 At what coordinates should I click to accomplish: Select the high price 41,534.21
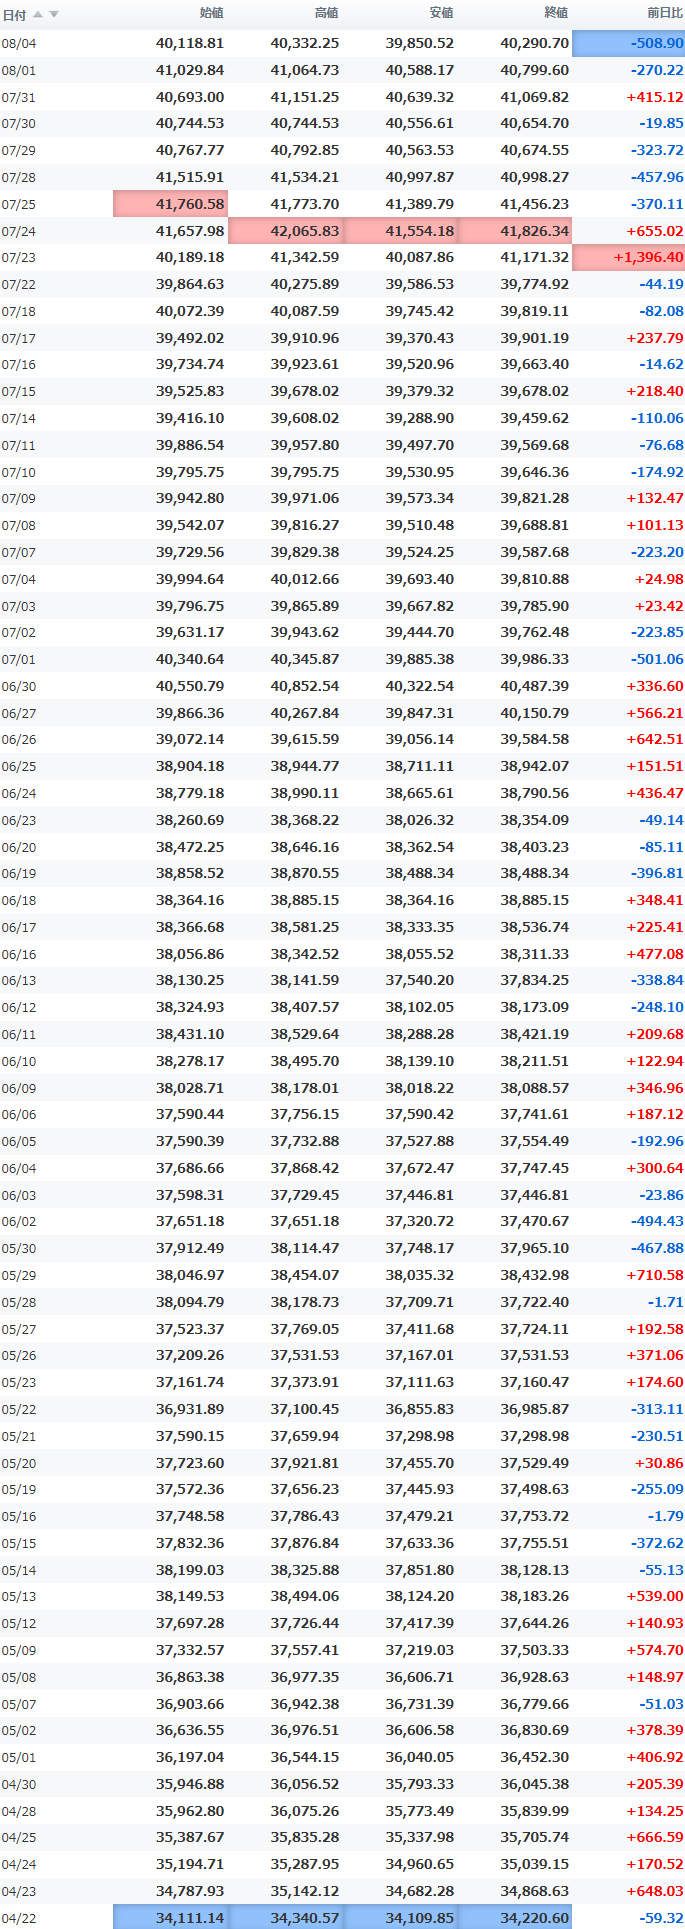click(x=304, y=177)
